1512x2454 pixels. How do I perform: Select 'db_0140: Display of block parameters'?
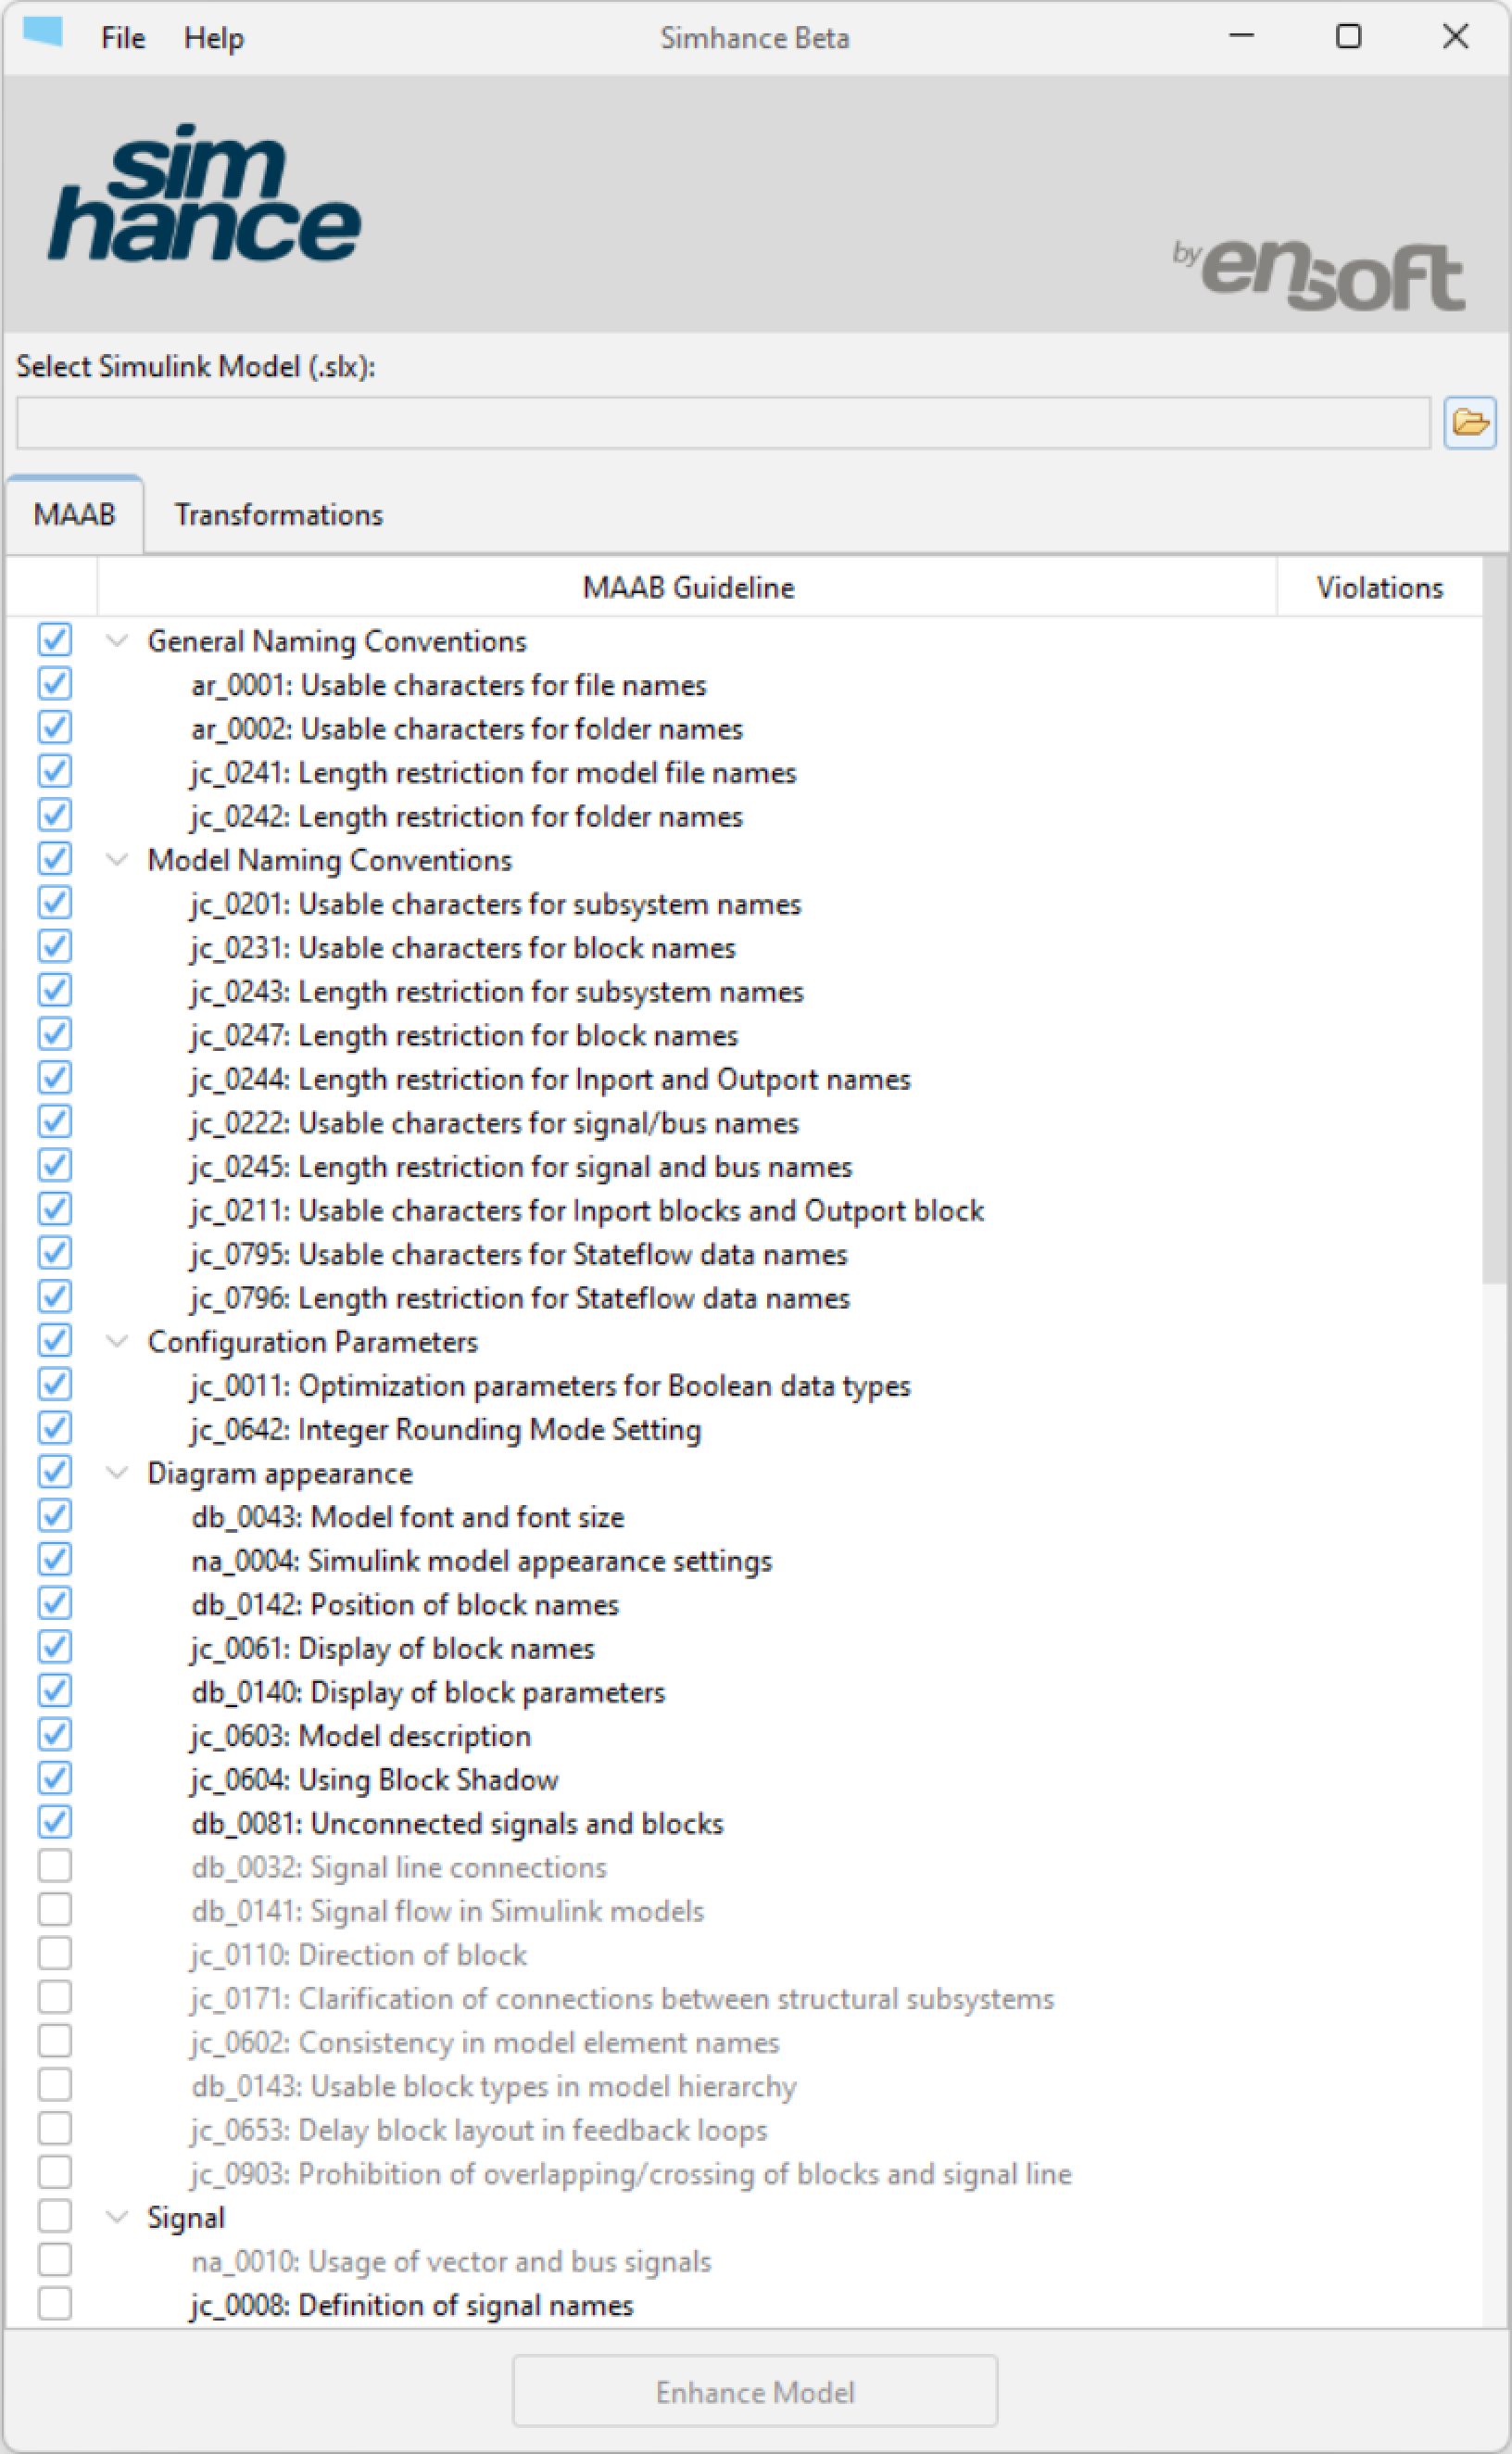pyautogui.click(x=428, y=1693)
